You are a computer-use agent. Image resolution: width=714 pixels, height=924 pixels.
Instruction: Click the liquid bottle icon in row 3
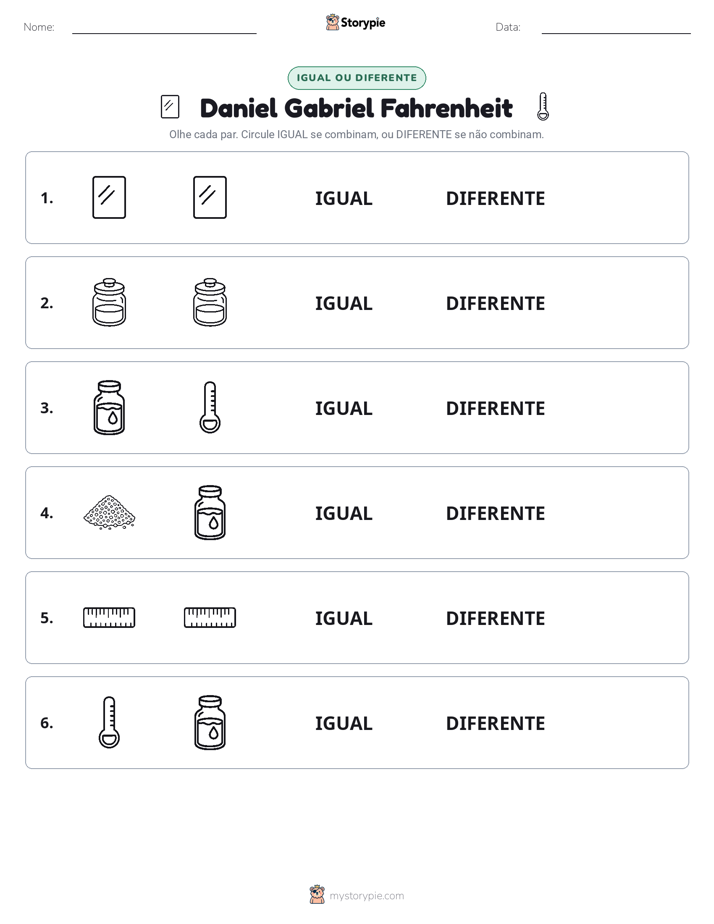pyautogui.click(x=109, y=407)
